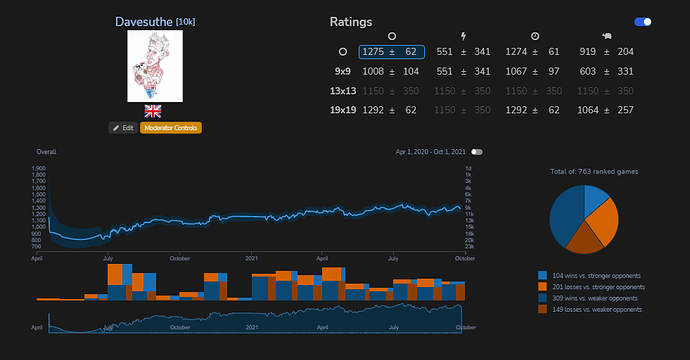
Task: Open the Edit profile button
Action: (123, 128)
